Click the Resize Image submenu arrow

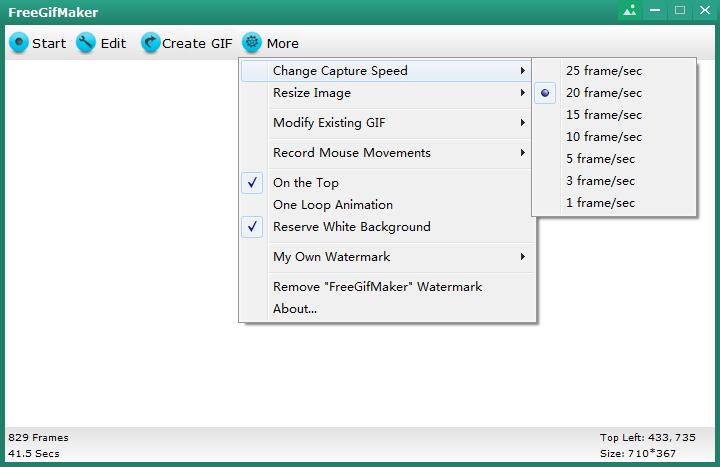pos(523,93)
